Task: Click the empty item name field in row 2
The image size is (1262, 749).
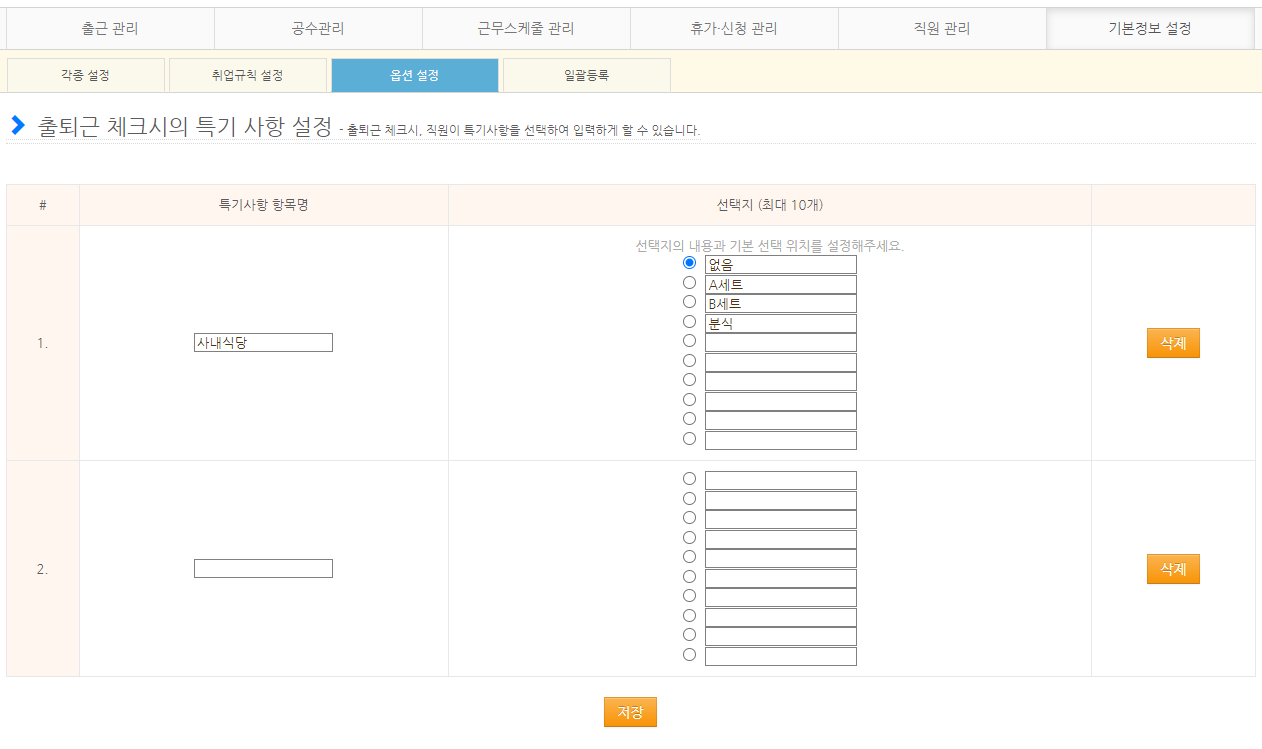Action: click(x=263, y=569)
